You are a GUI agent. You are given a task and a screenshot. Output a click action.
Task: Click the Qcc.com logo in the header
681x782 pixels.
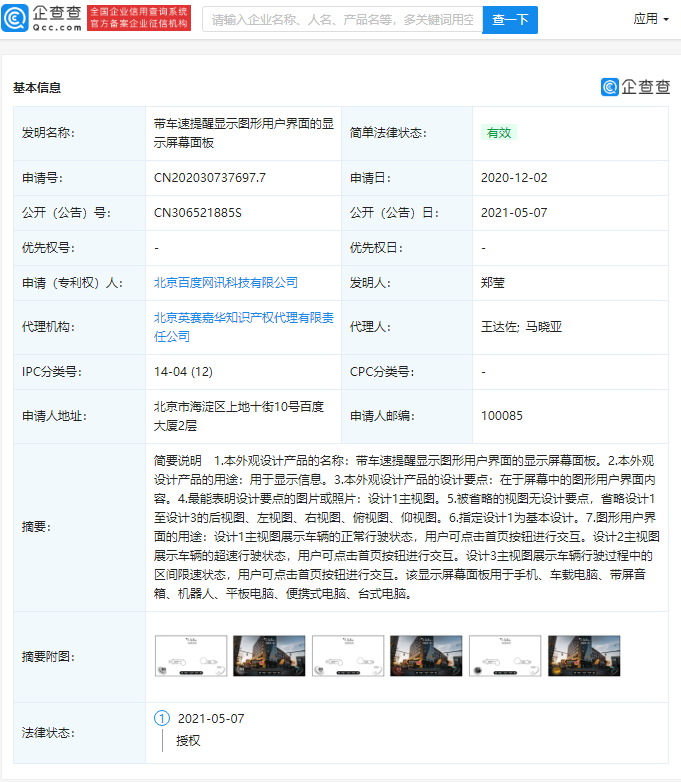[x=42, y=18]
